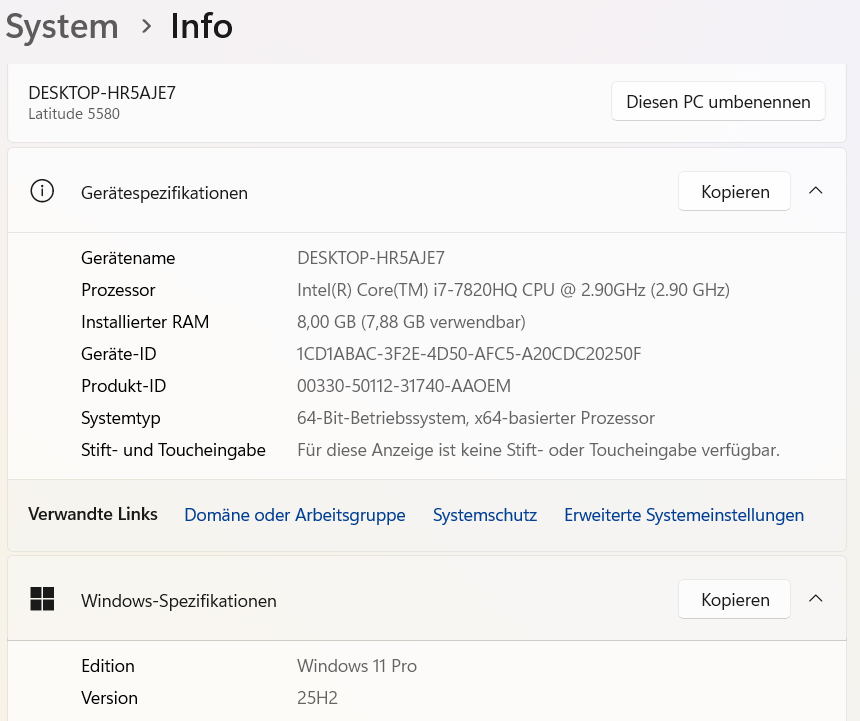Viewport: 860px width, 721px height.
Task: Open Erweiterte Systemeinstellungen link
Action: (684, 515)
